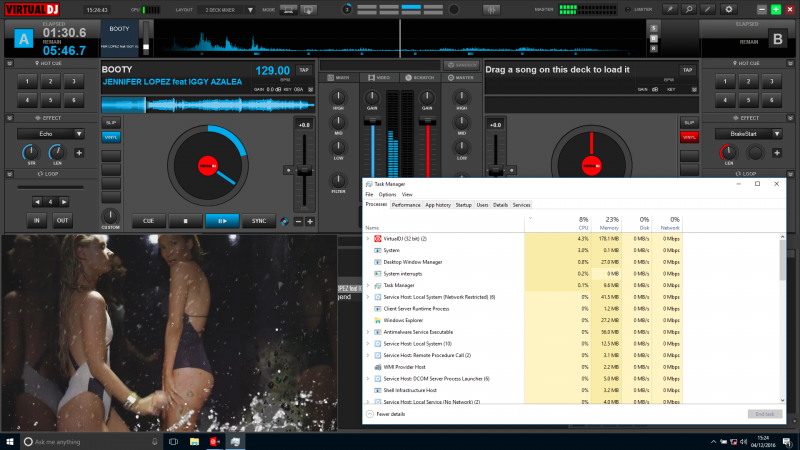800x450 pixels.
Task: Select the SCRATCH mixer tab
Action: pyautogui.click(x=420, y=78)
